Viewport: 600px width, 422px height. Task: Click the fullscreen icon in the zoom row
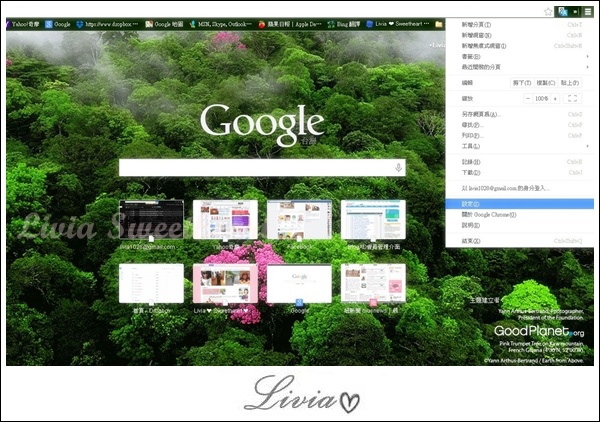tap(572, 98)
